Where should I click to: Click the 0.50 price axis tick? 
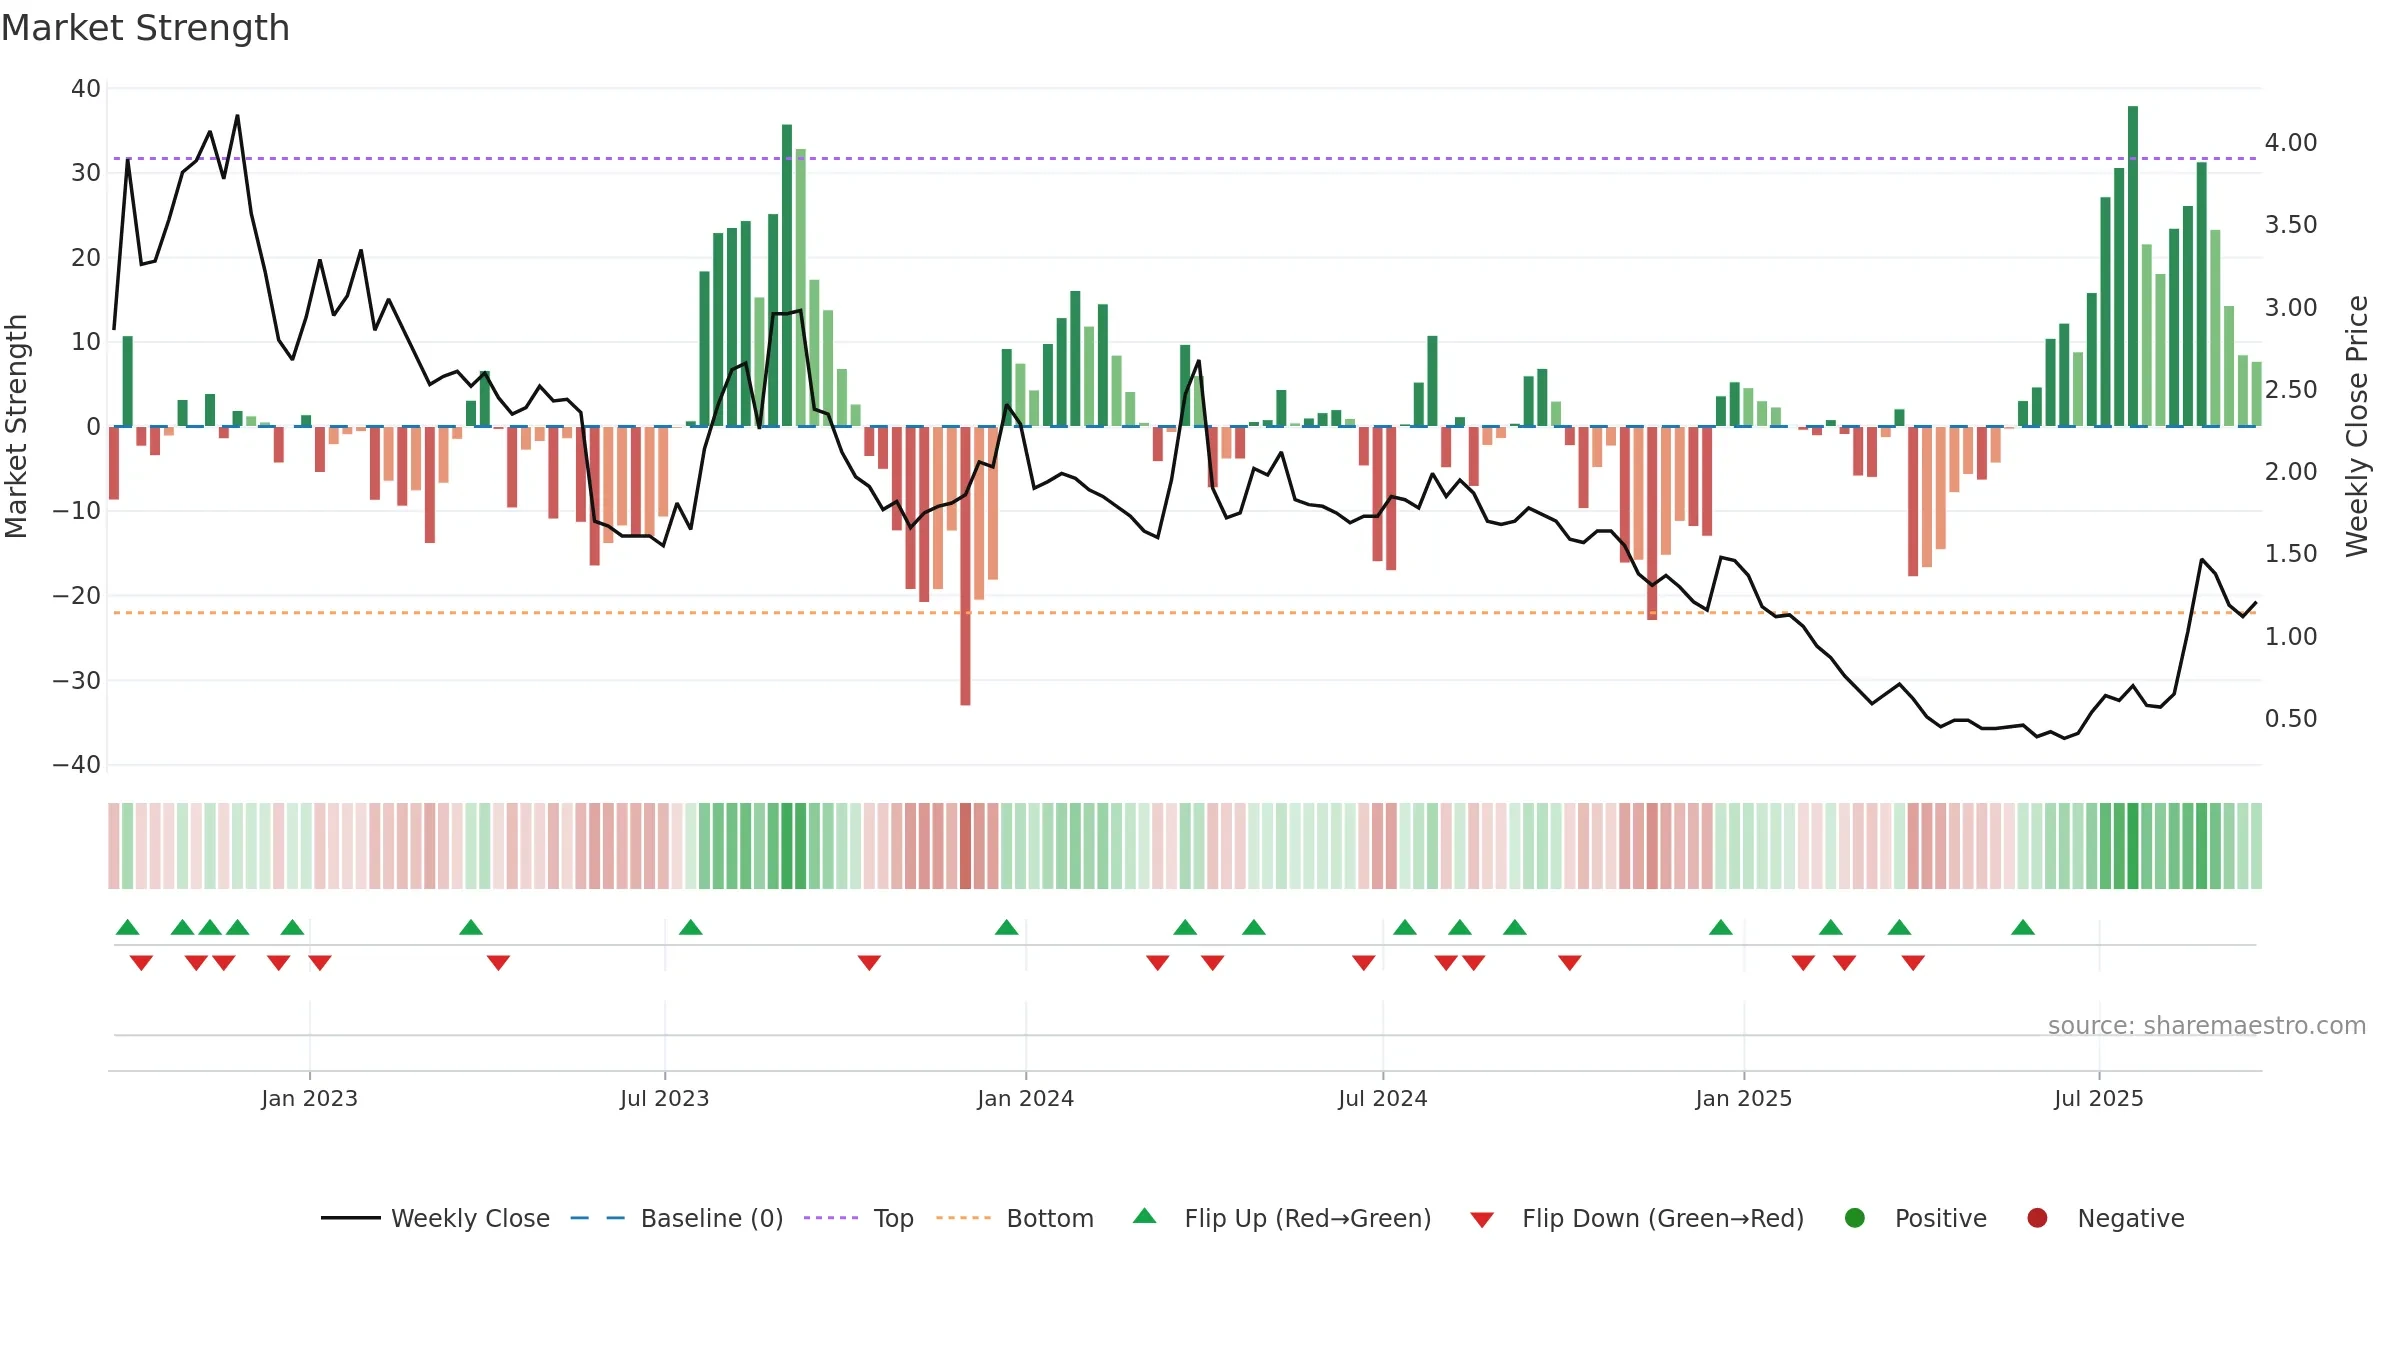pos(2291,719)
